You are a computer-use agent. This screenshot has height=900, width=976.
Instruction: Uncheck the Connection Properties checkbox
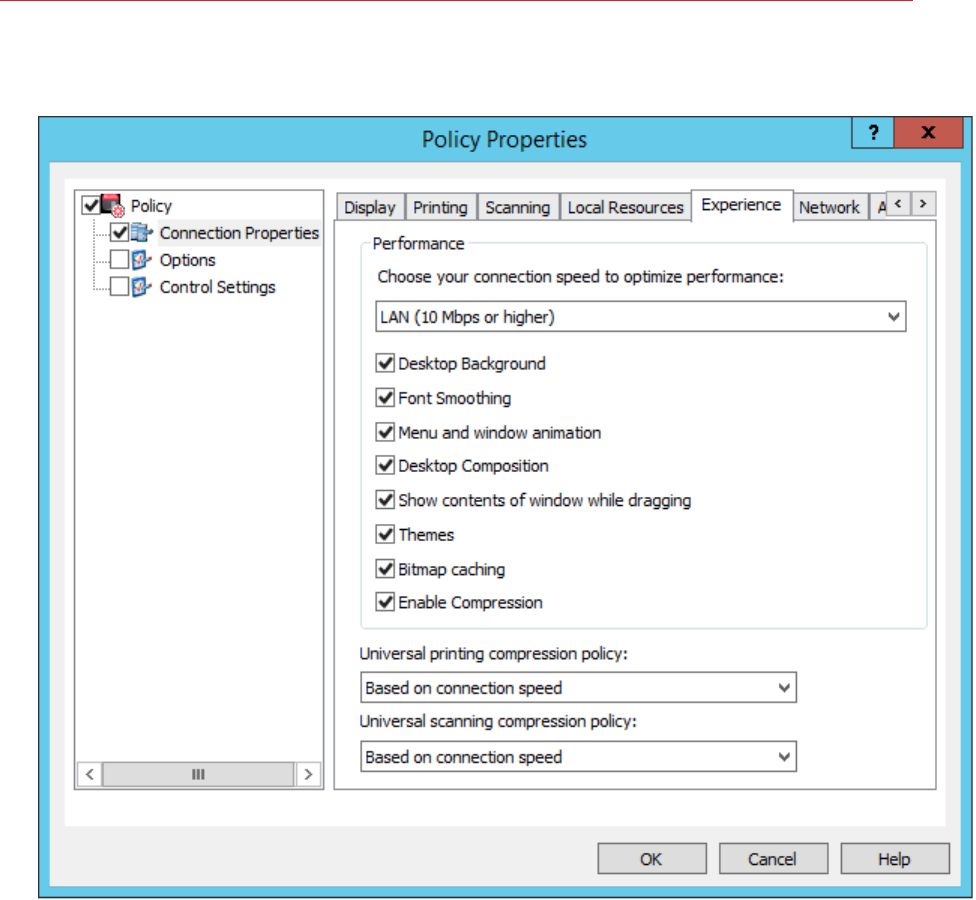click(x=120, y=233)
